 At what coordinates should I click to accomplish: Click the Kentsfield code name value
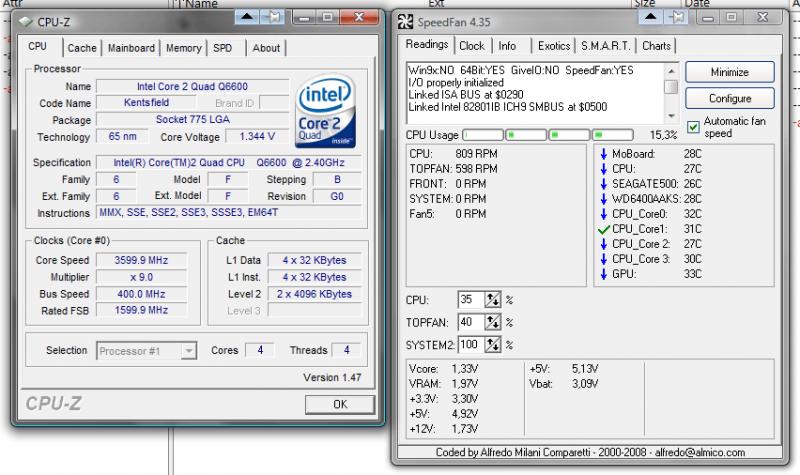[146, 103]
